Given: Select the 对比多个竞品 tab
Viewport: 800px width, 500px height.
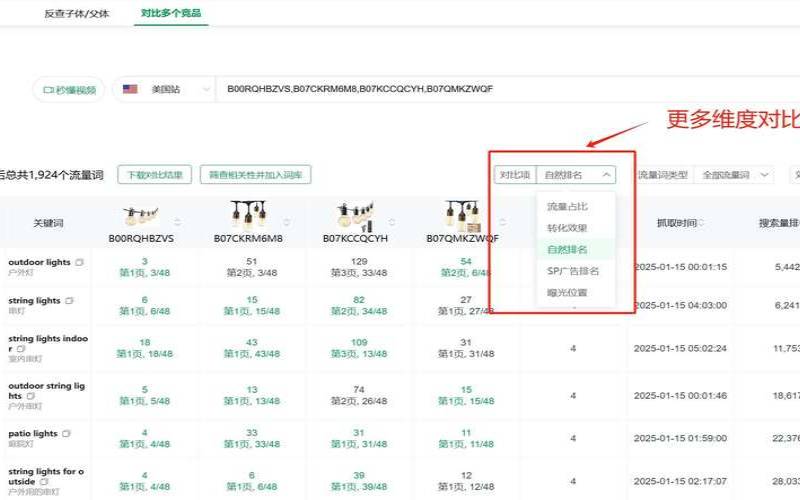Looking at the screenshot, I should pyautogui.click(x=171, y=13).
